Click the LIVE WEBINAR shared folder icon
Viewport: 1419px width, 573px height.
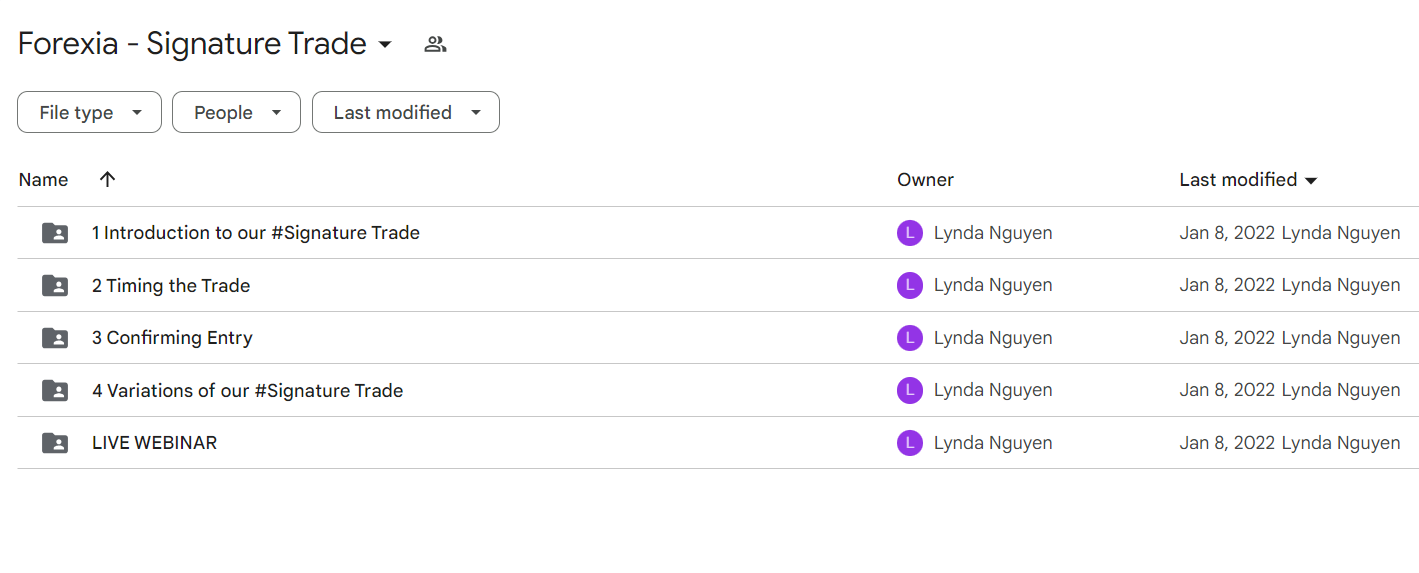[55, 443]
